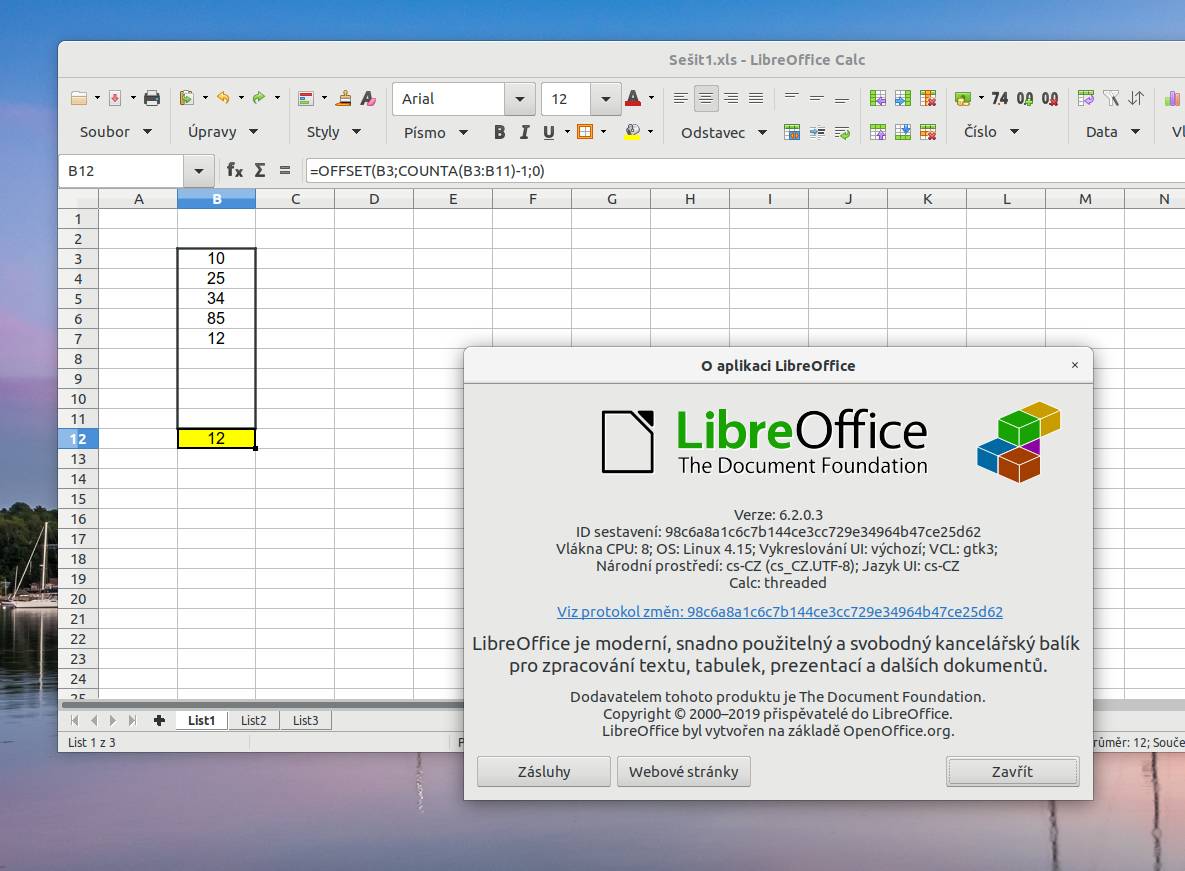Open a file with the folder icon

(x=79, y=98)
